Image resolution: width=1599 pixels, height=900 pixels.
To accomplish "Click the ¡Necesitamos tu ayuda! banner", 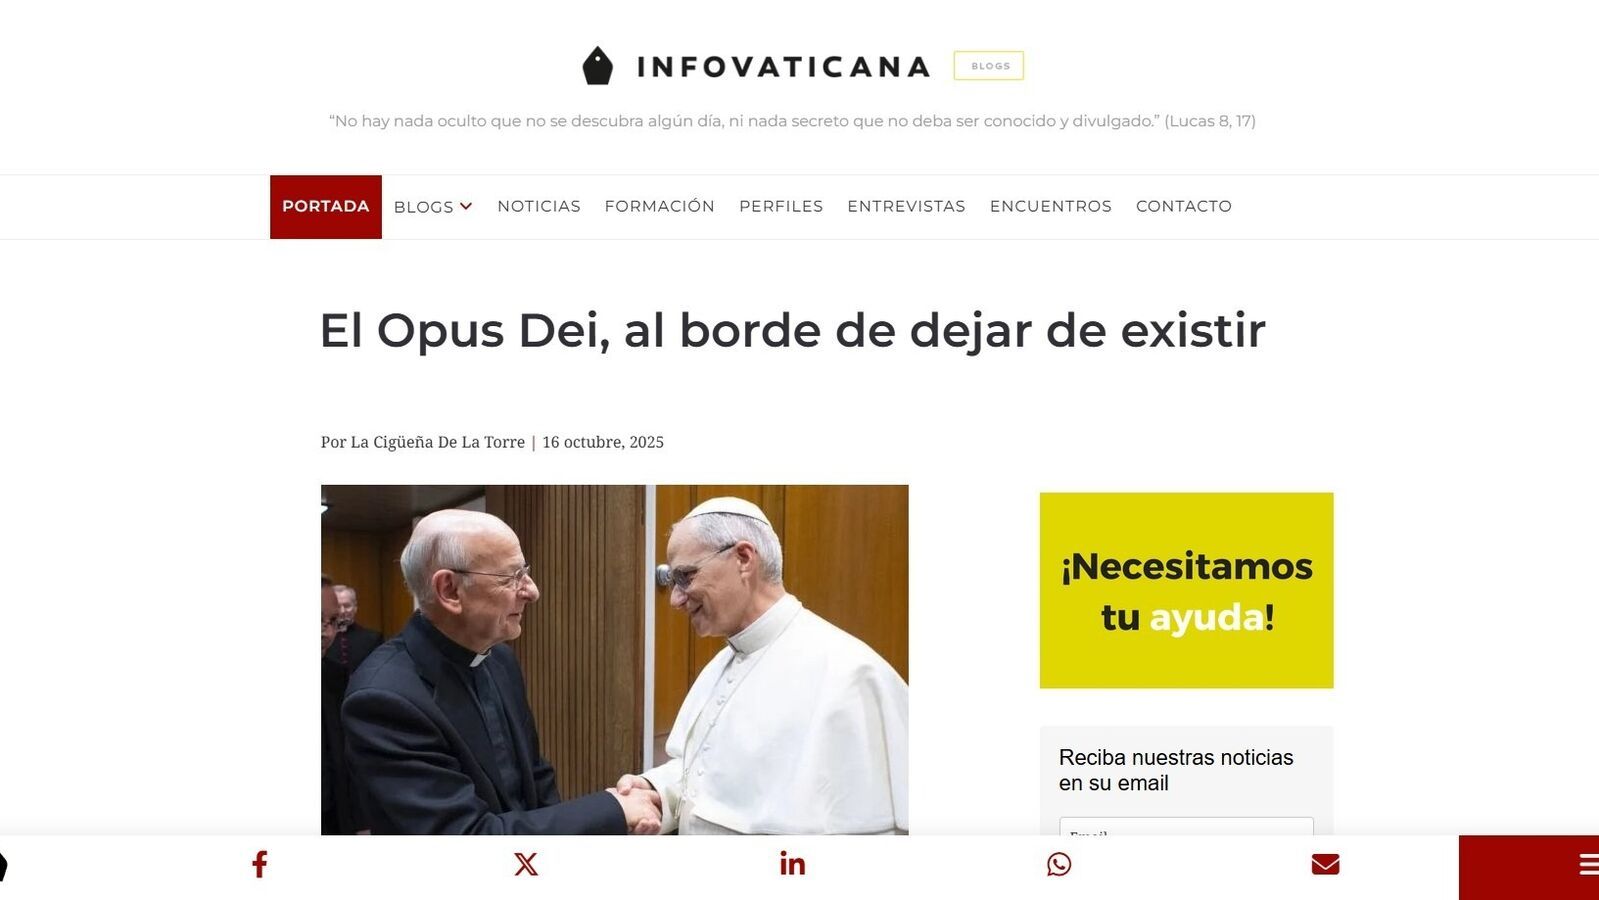I will (1186, 590).
